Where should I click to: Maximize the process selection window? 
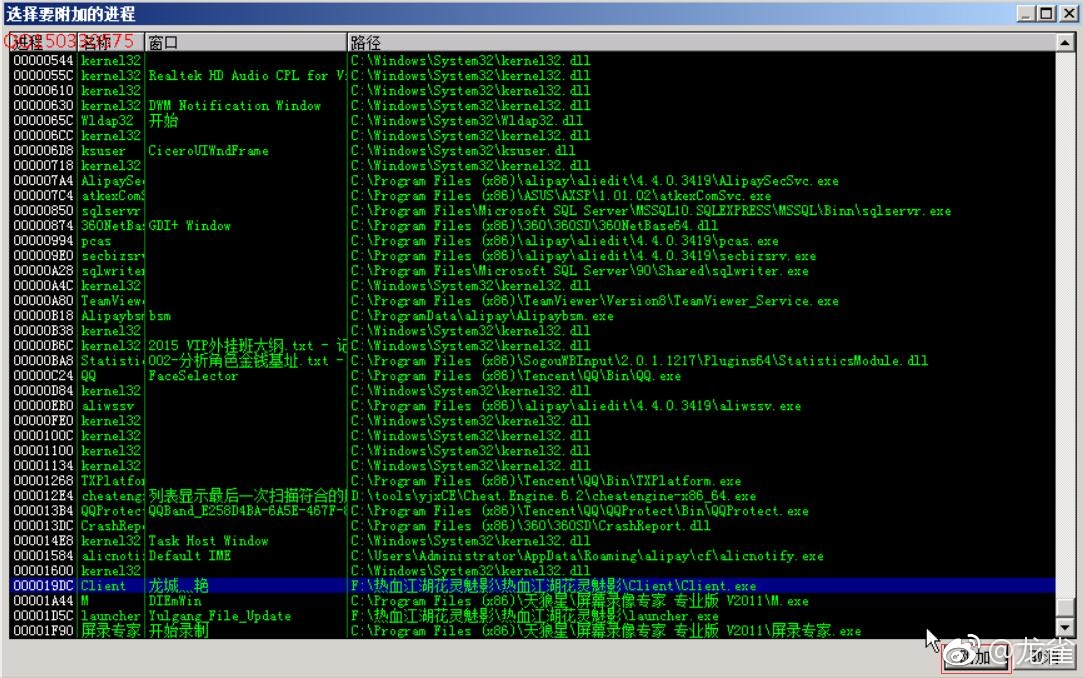1047,13
